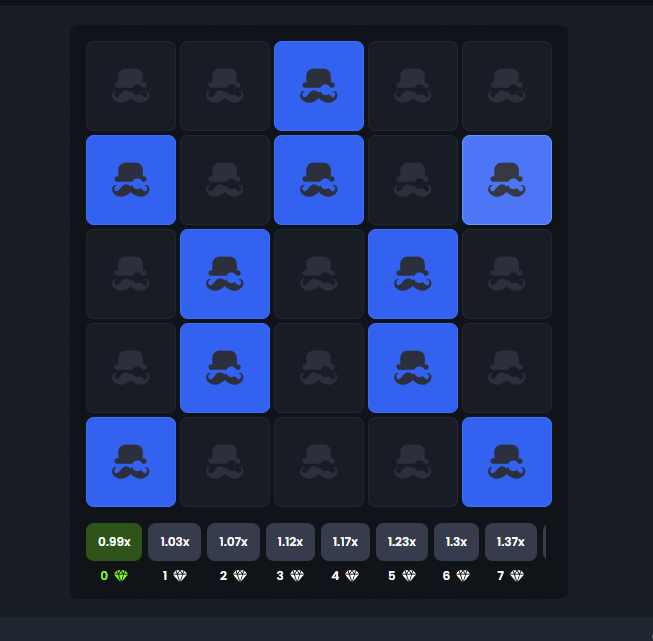Choose the dark tile in row 5, column 4
Viewport: 653px width, 641px height.
click(413, 462)
